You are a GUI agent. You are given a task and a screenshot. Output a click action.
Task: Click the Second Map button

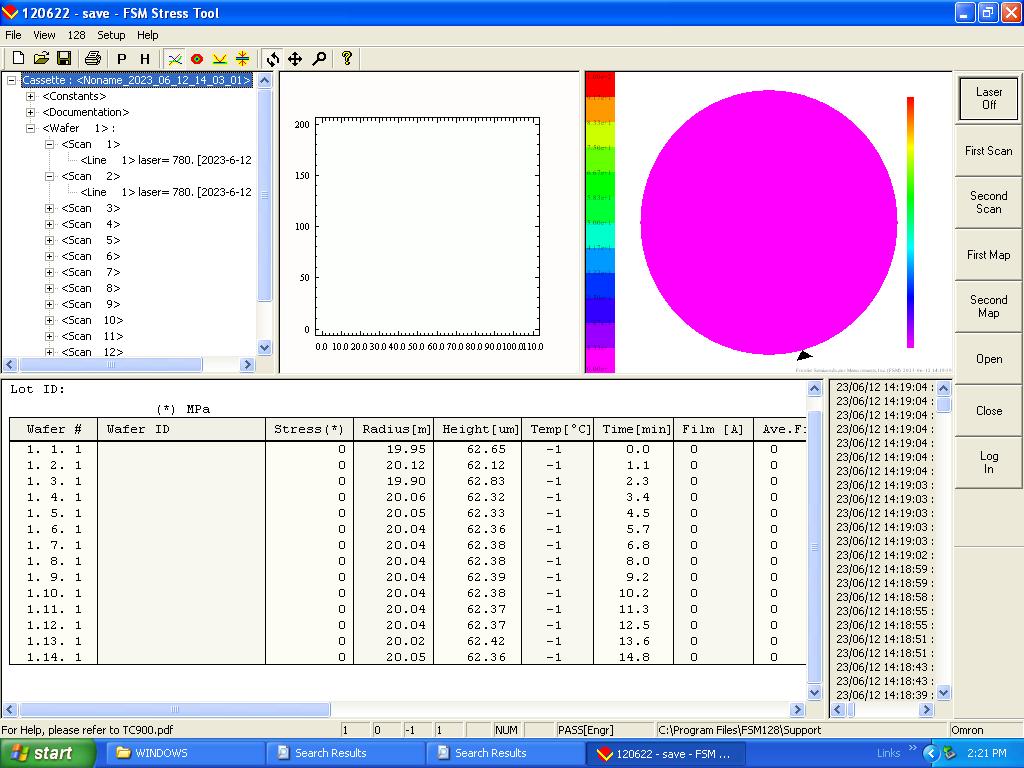tap(989, 306)
